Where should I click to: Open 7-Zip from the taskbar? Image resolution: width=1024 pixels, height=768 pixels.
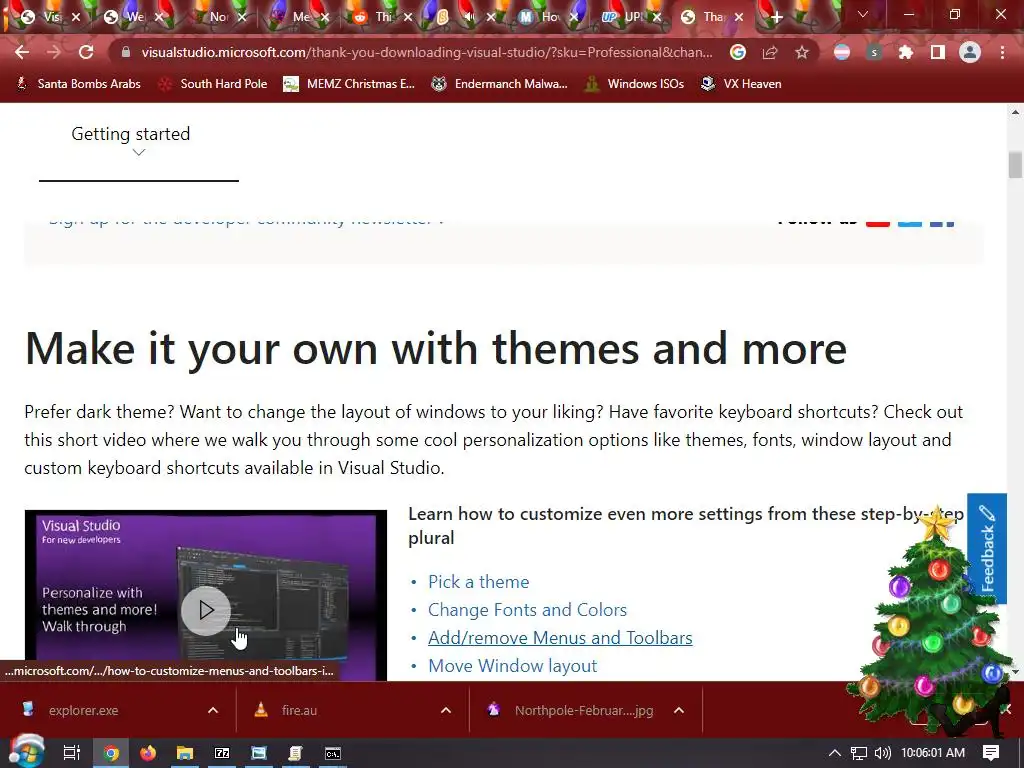[x=222, y=753]
